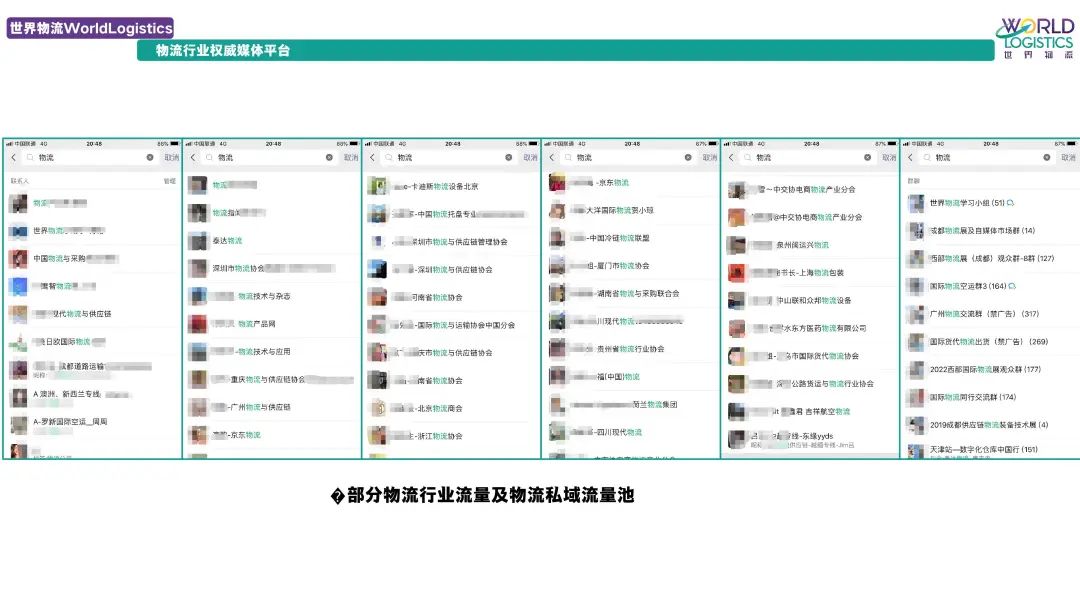Clear search text on screen listing 北京物流商会
The width and height of the screenshot is (1080, 608).
[508, 158]
